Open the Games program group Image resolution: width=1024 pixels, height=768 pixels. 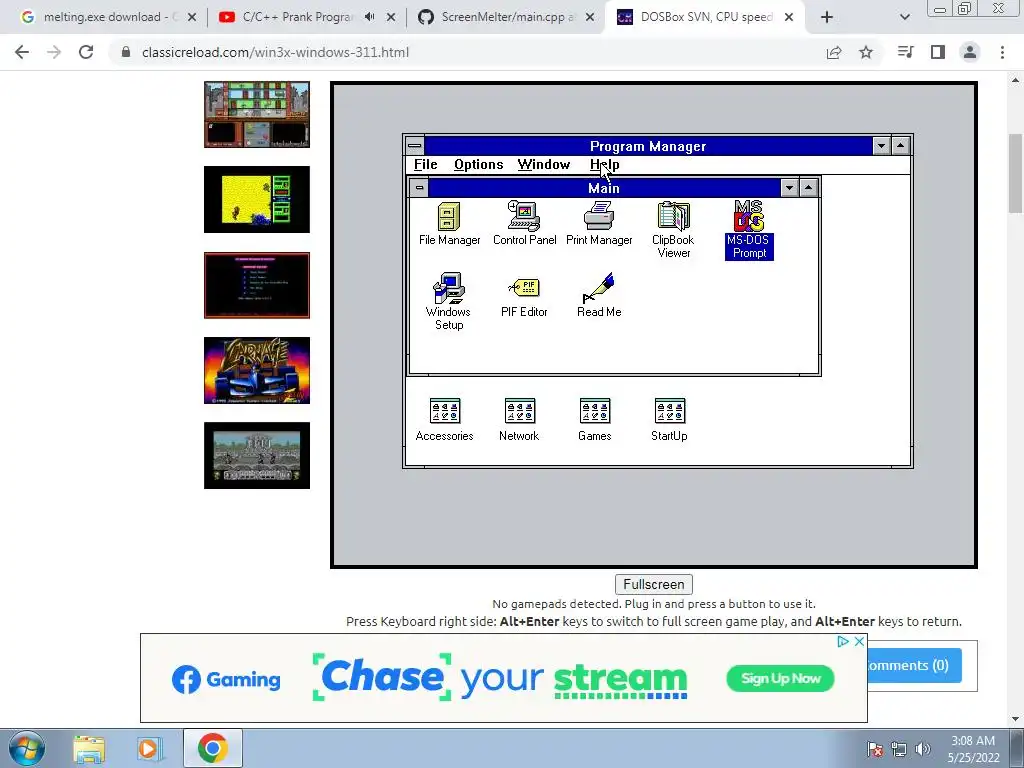click(x=594, y=419)
